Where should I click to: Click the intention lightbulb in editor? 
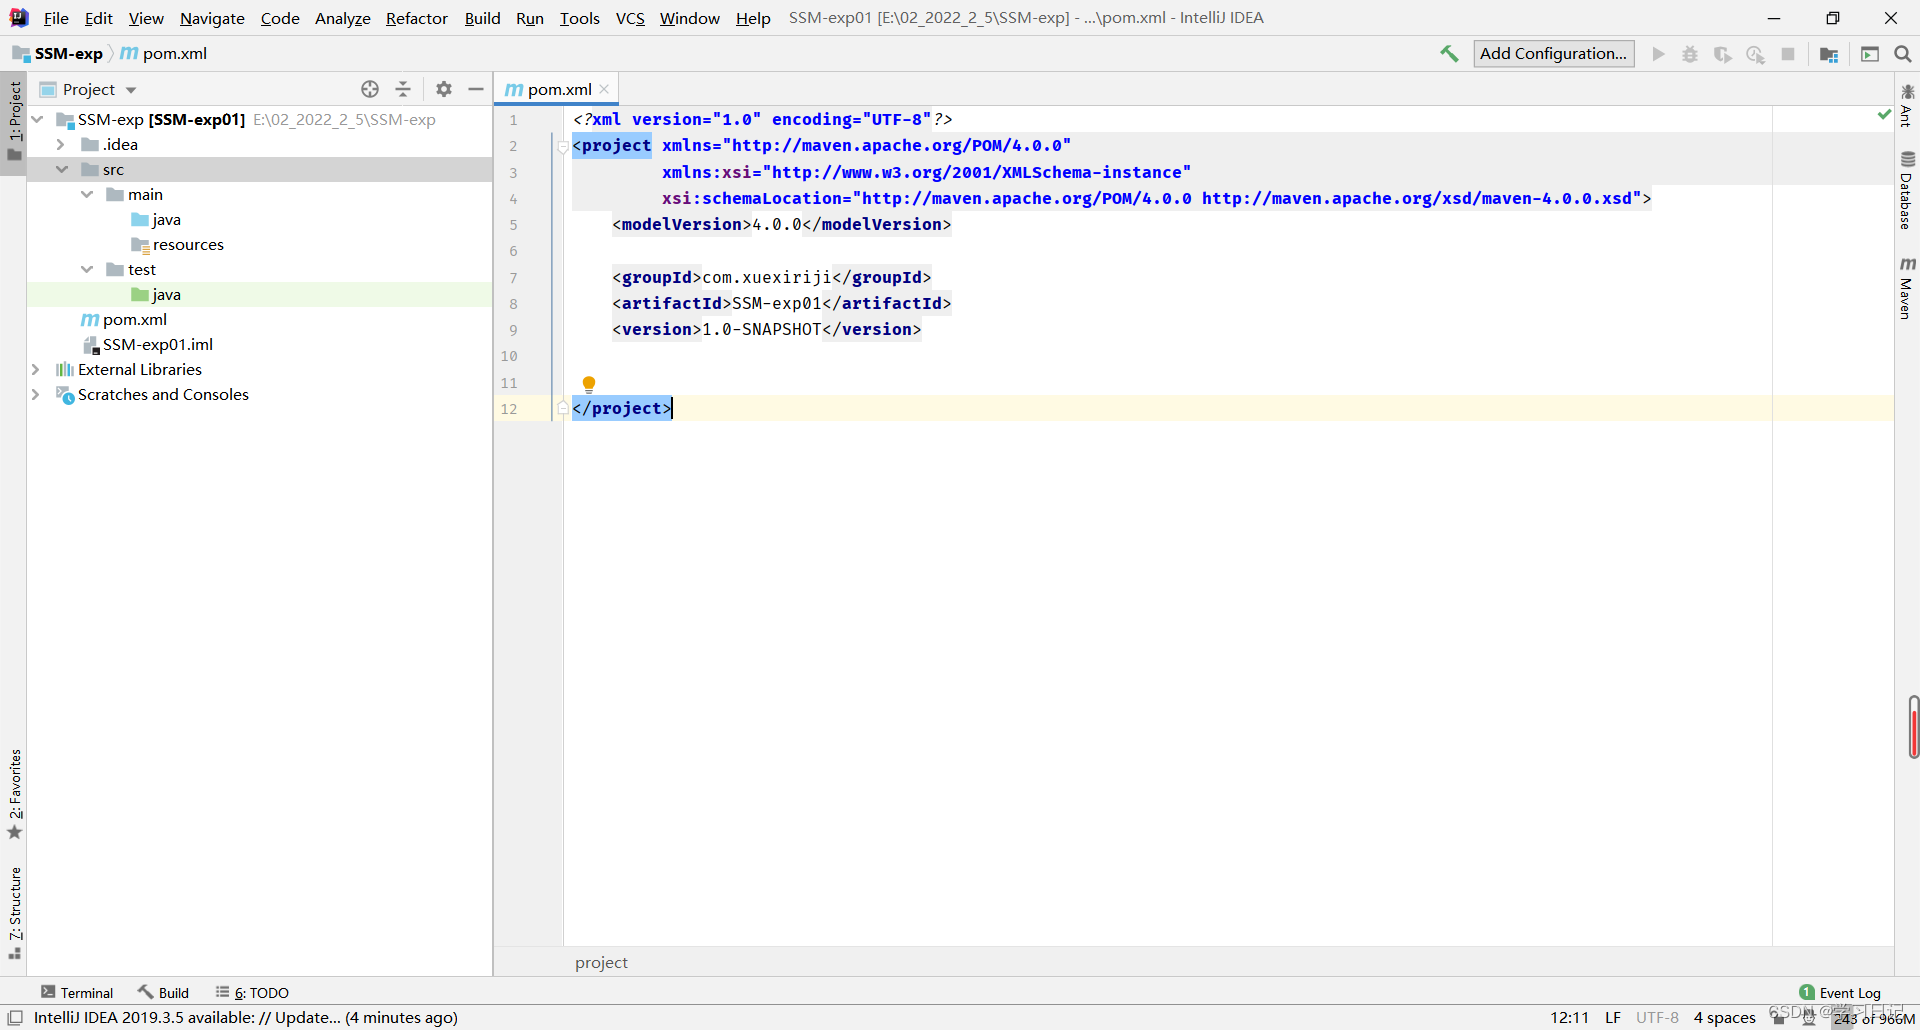tap(589, 384)
